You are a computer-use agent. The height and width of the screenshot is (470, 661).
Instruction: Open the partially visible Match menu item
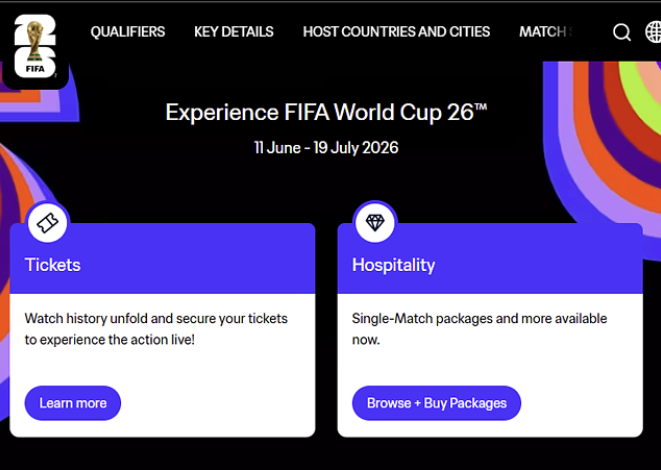pos(543,32)
